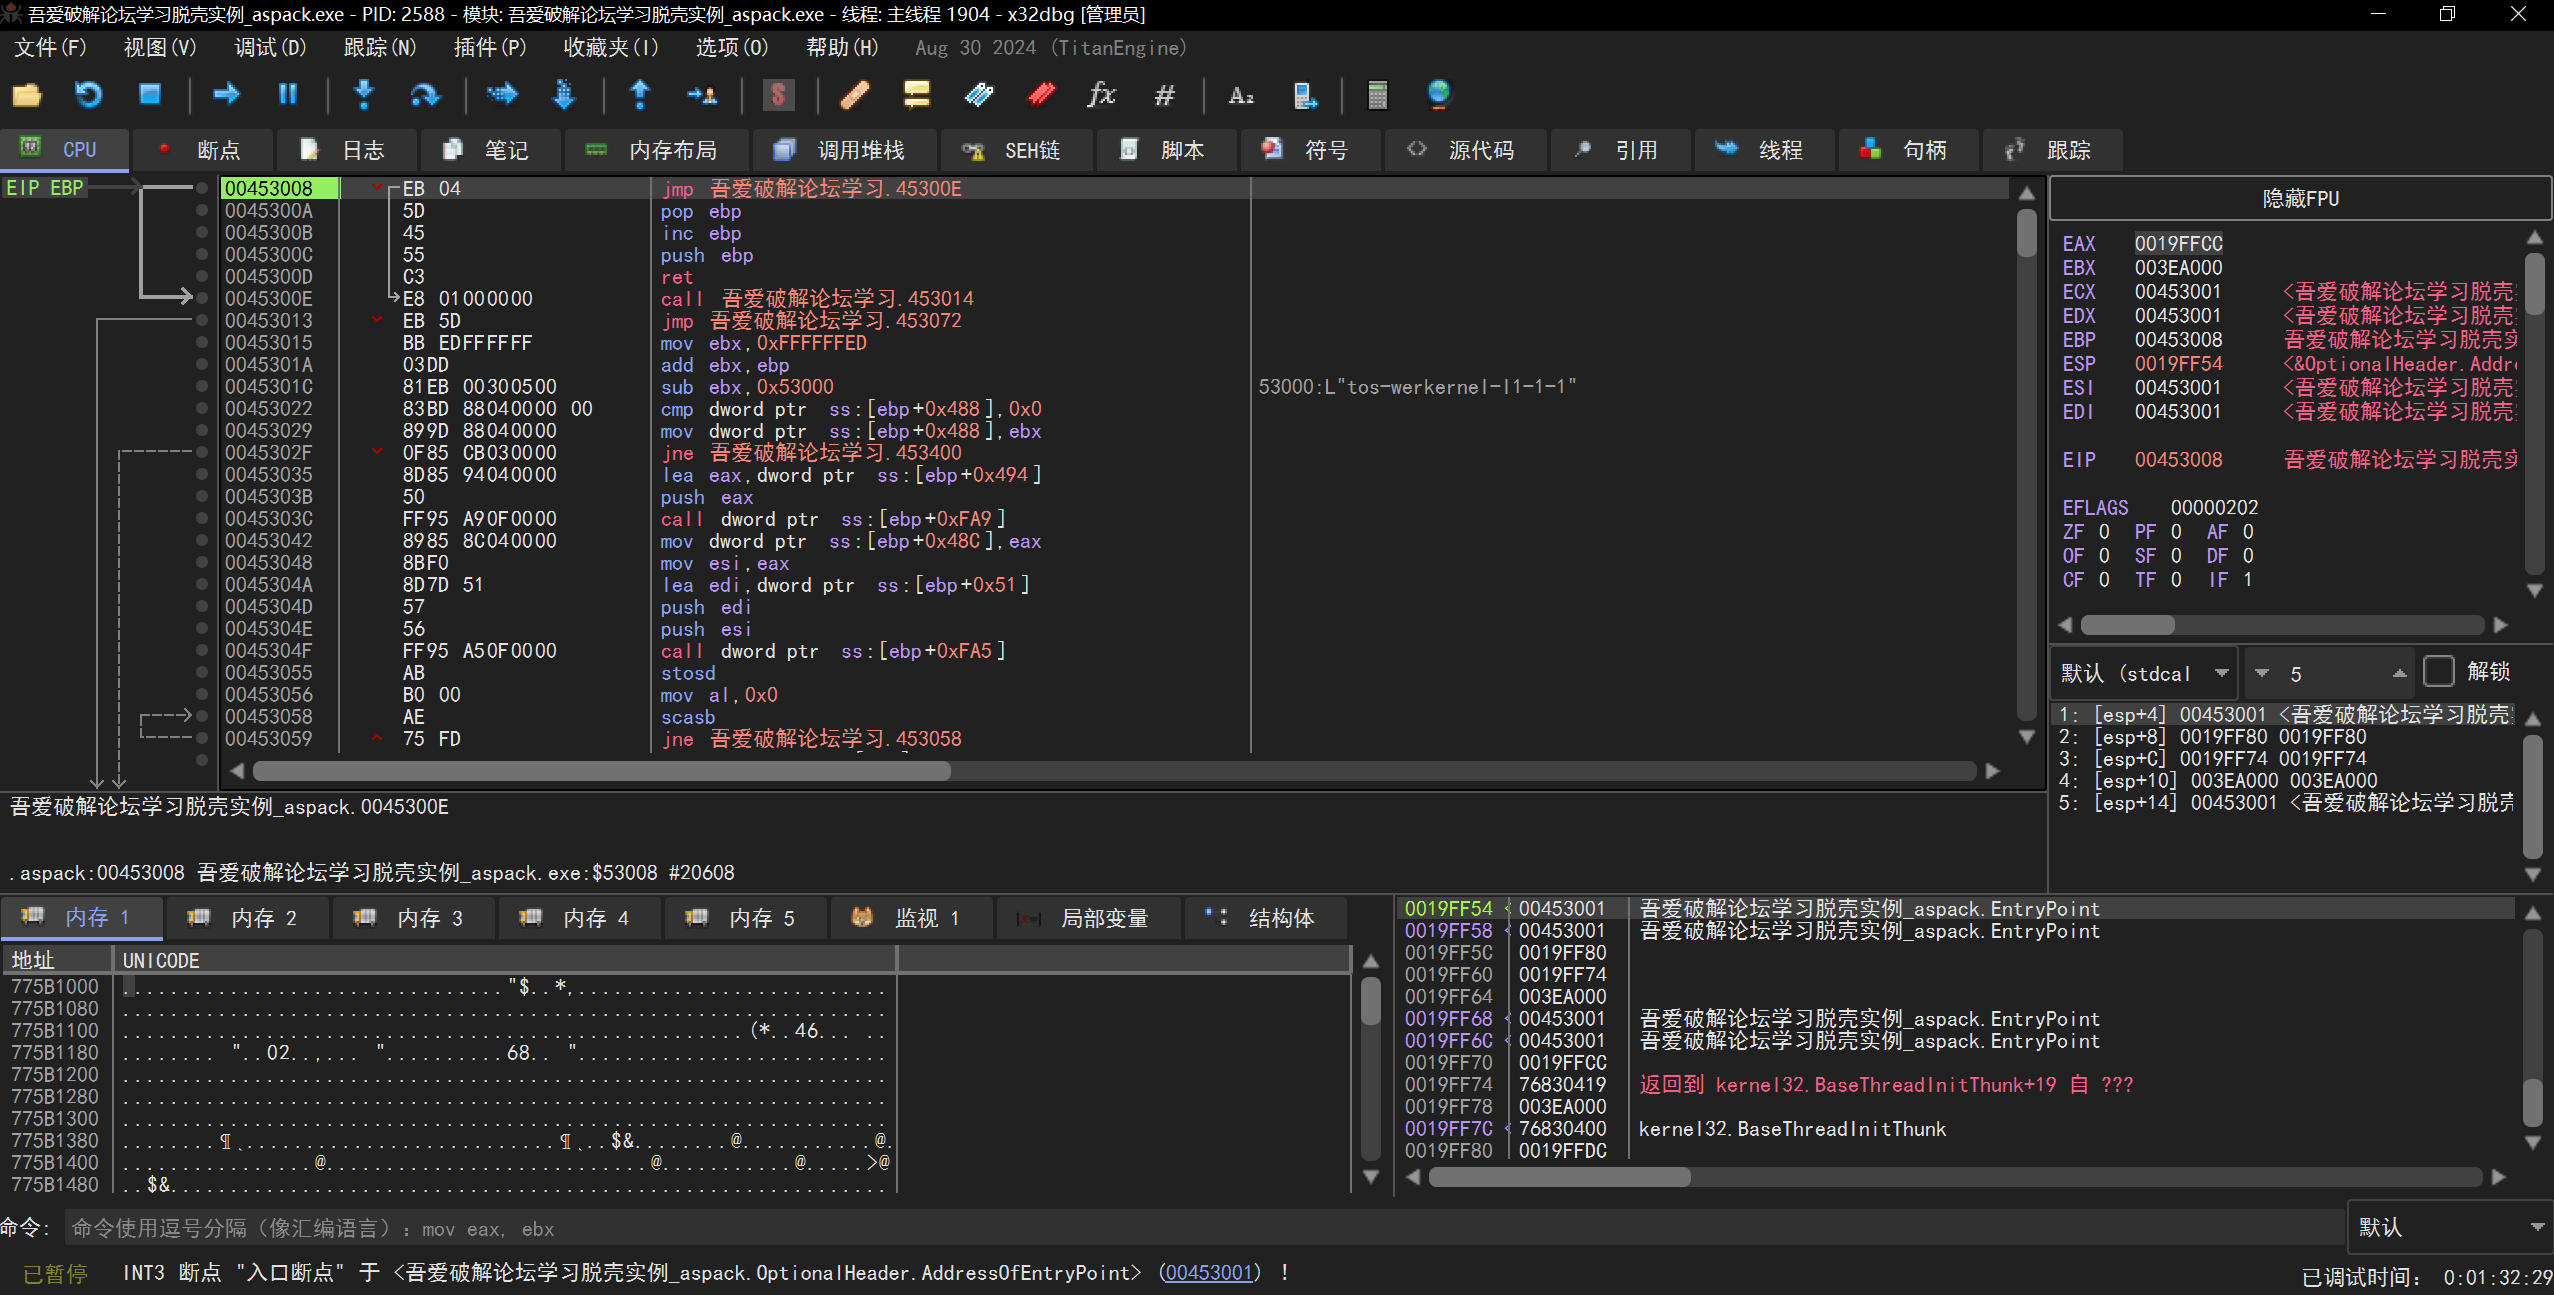
Task: Toggle the 解锁 checkbox
Action: 2438,672
